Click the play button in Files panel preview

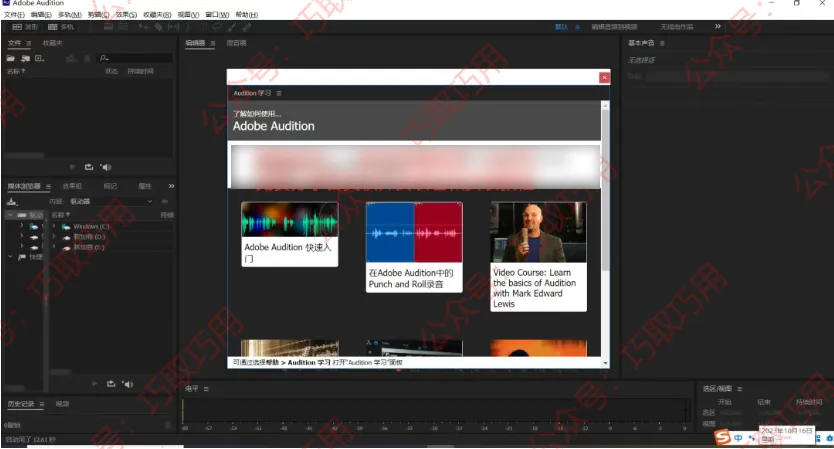(72, 167)
